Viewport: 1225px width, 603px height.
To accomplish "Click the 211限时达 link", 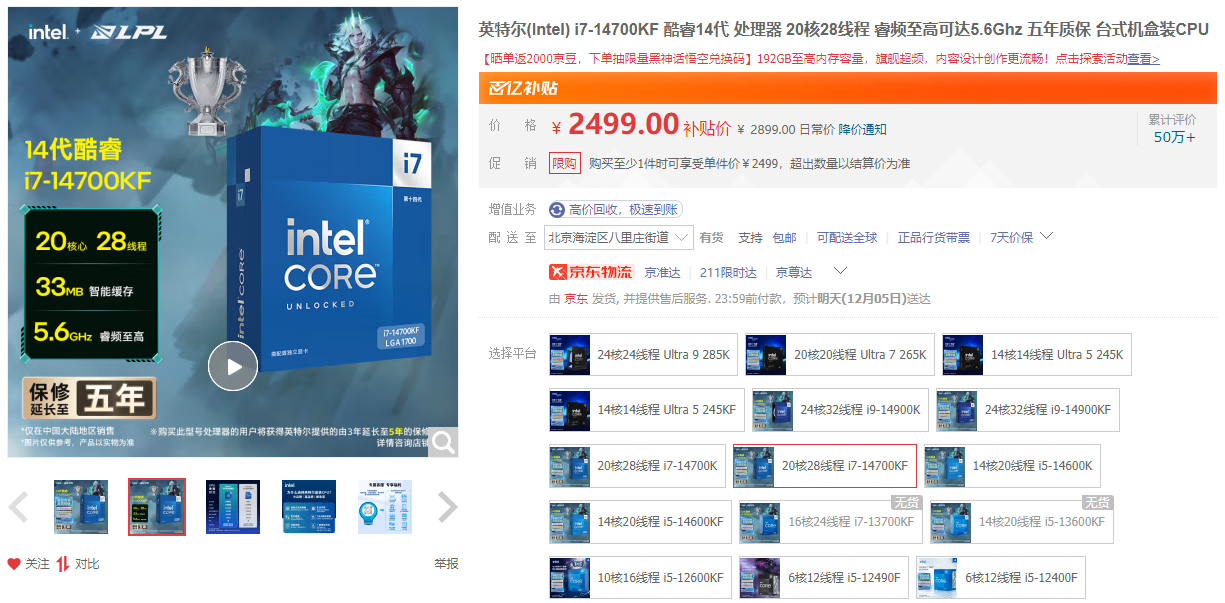I will [728, 272].
